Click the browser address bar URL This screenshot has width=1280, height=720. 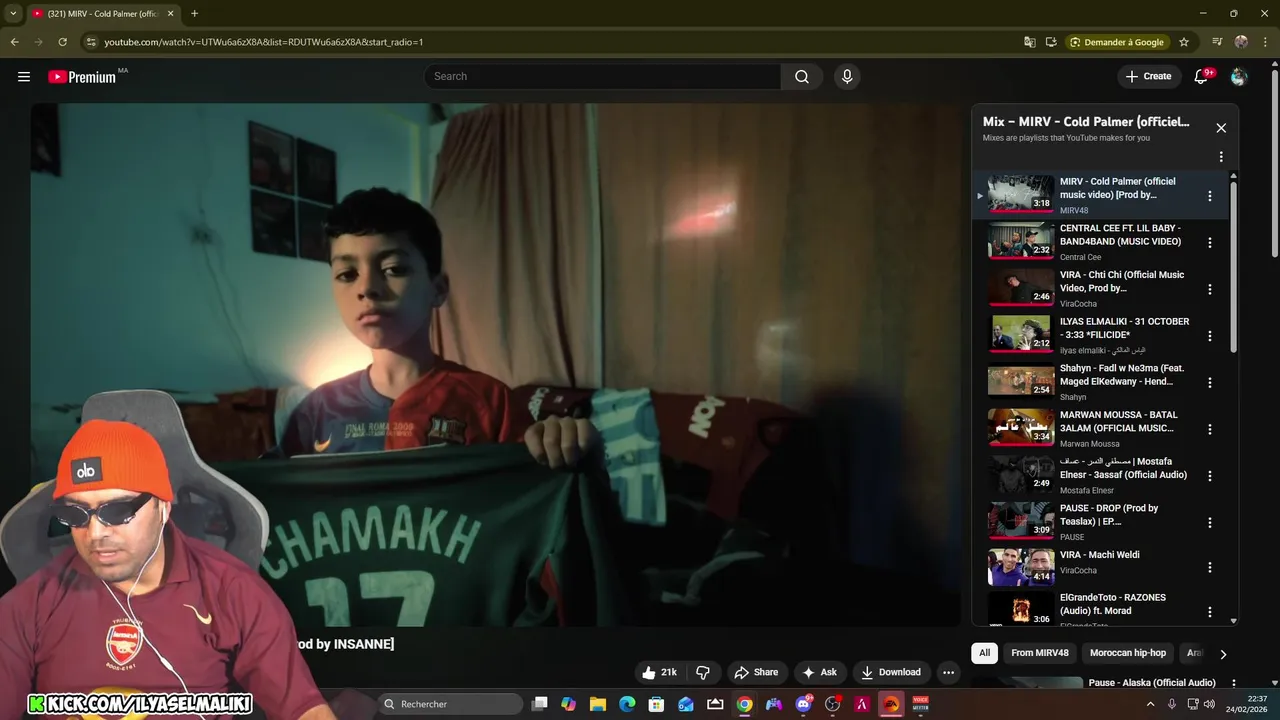[264, 42]
